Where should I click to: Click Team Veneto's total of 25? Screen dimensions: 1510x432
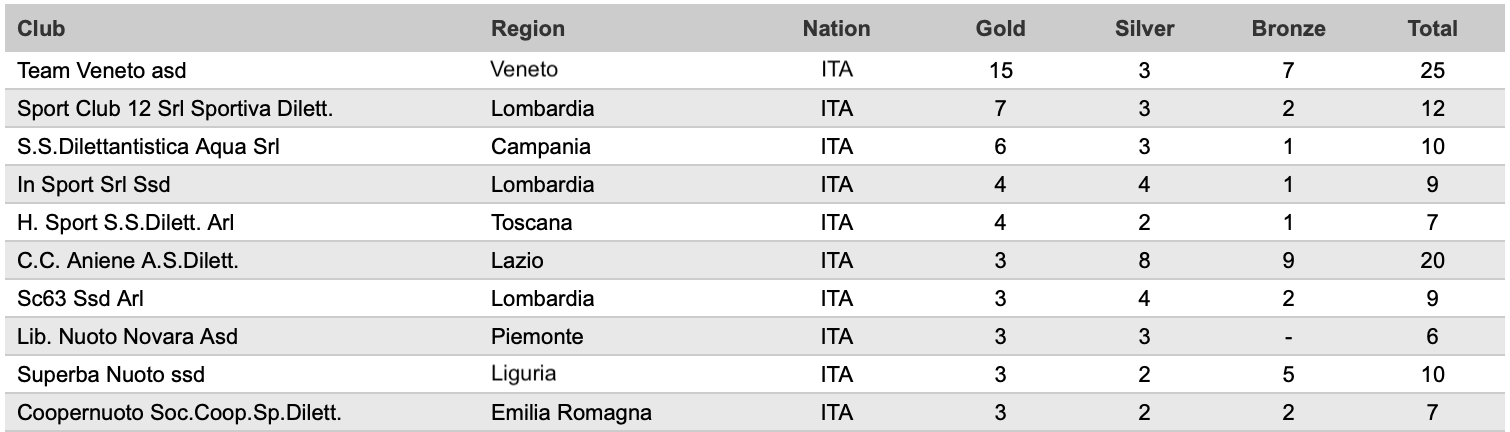point(1432,70)
